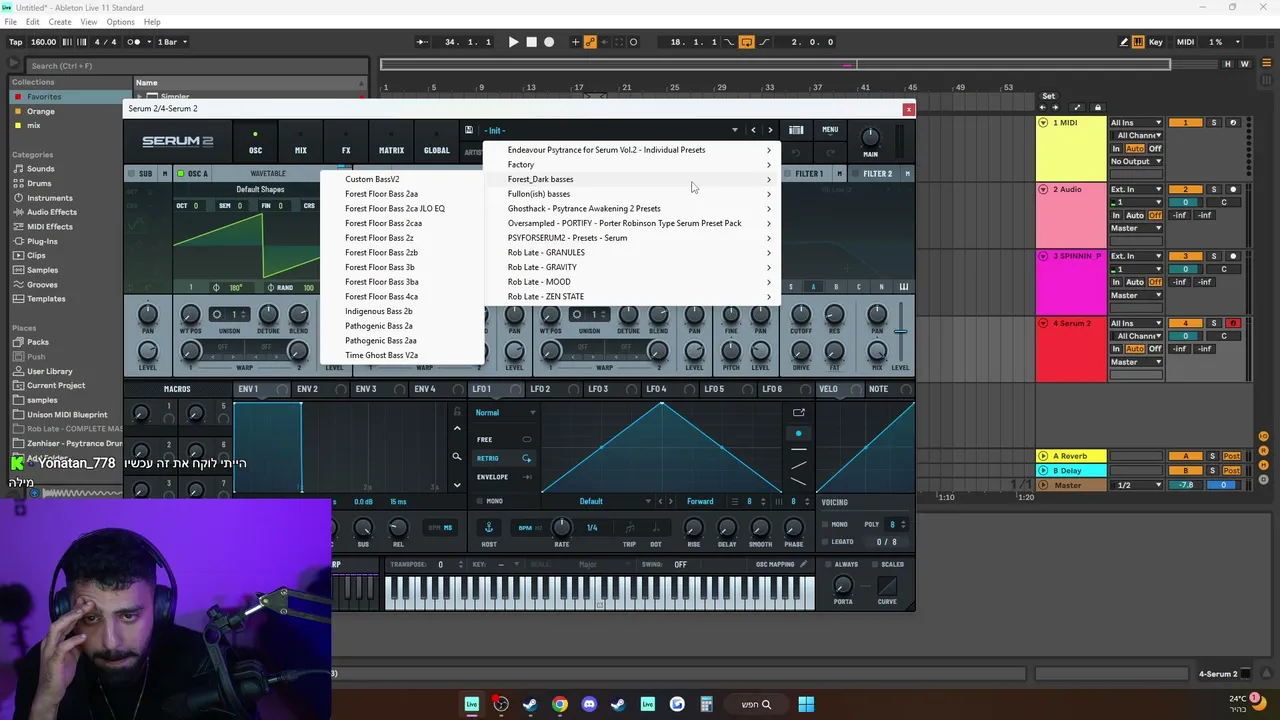Solo the 2 Audio track
This screenshot has width=1280, height=720.
click(x=1214, y=190)
